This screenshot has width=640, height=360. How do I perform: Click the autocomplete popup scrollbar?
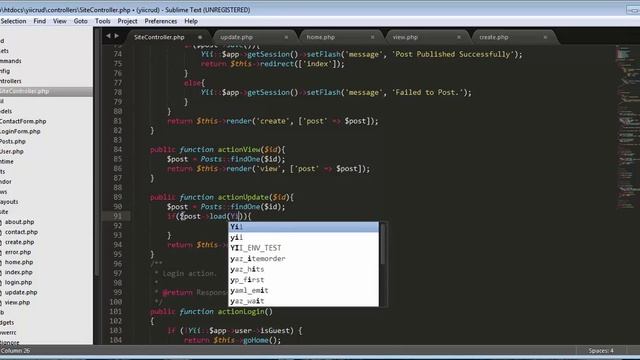383,244
